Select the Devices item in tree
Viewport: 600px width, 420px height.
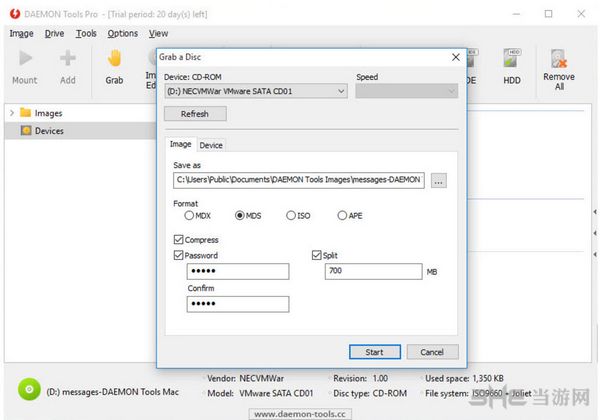click(49, 131)
